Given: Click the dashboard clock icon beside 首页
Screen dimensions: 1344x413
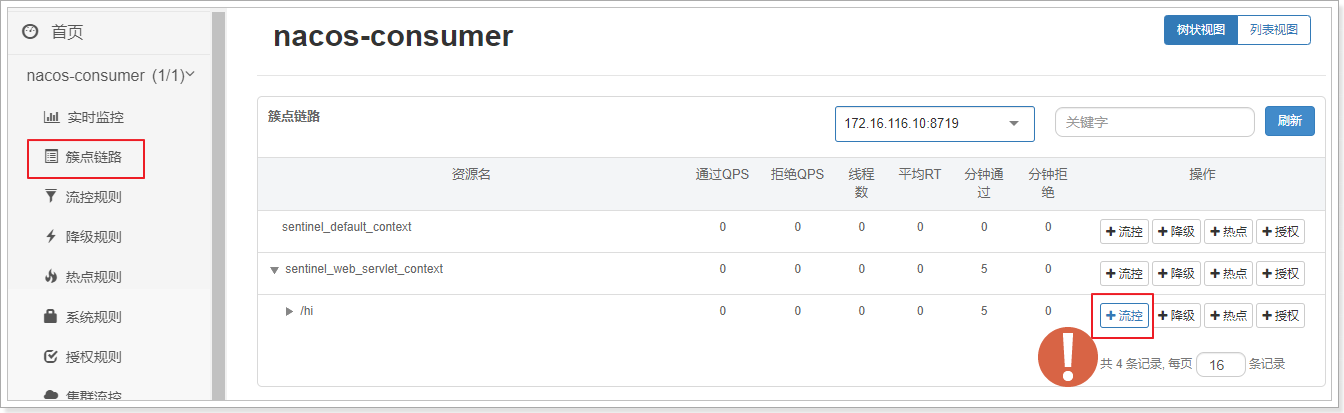Looking at the screenshot, I should click(30, 33).
